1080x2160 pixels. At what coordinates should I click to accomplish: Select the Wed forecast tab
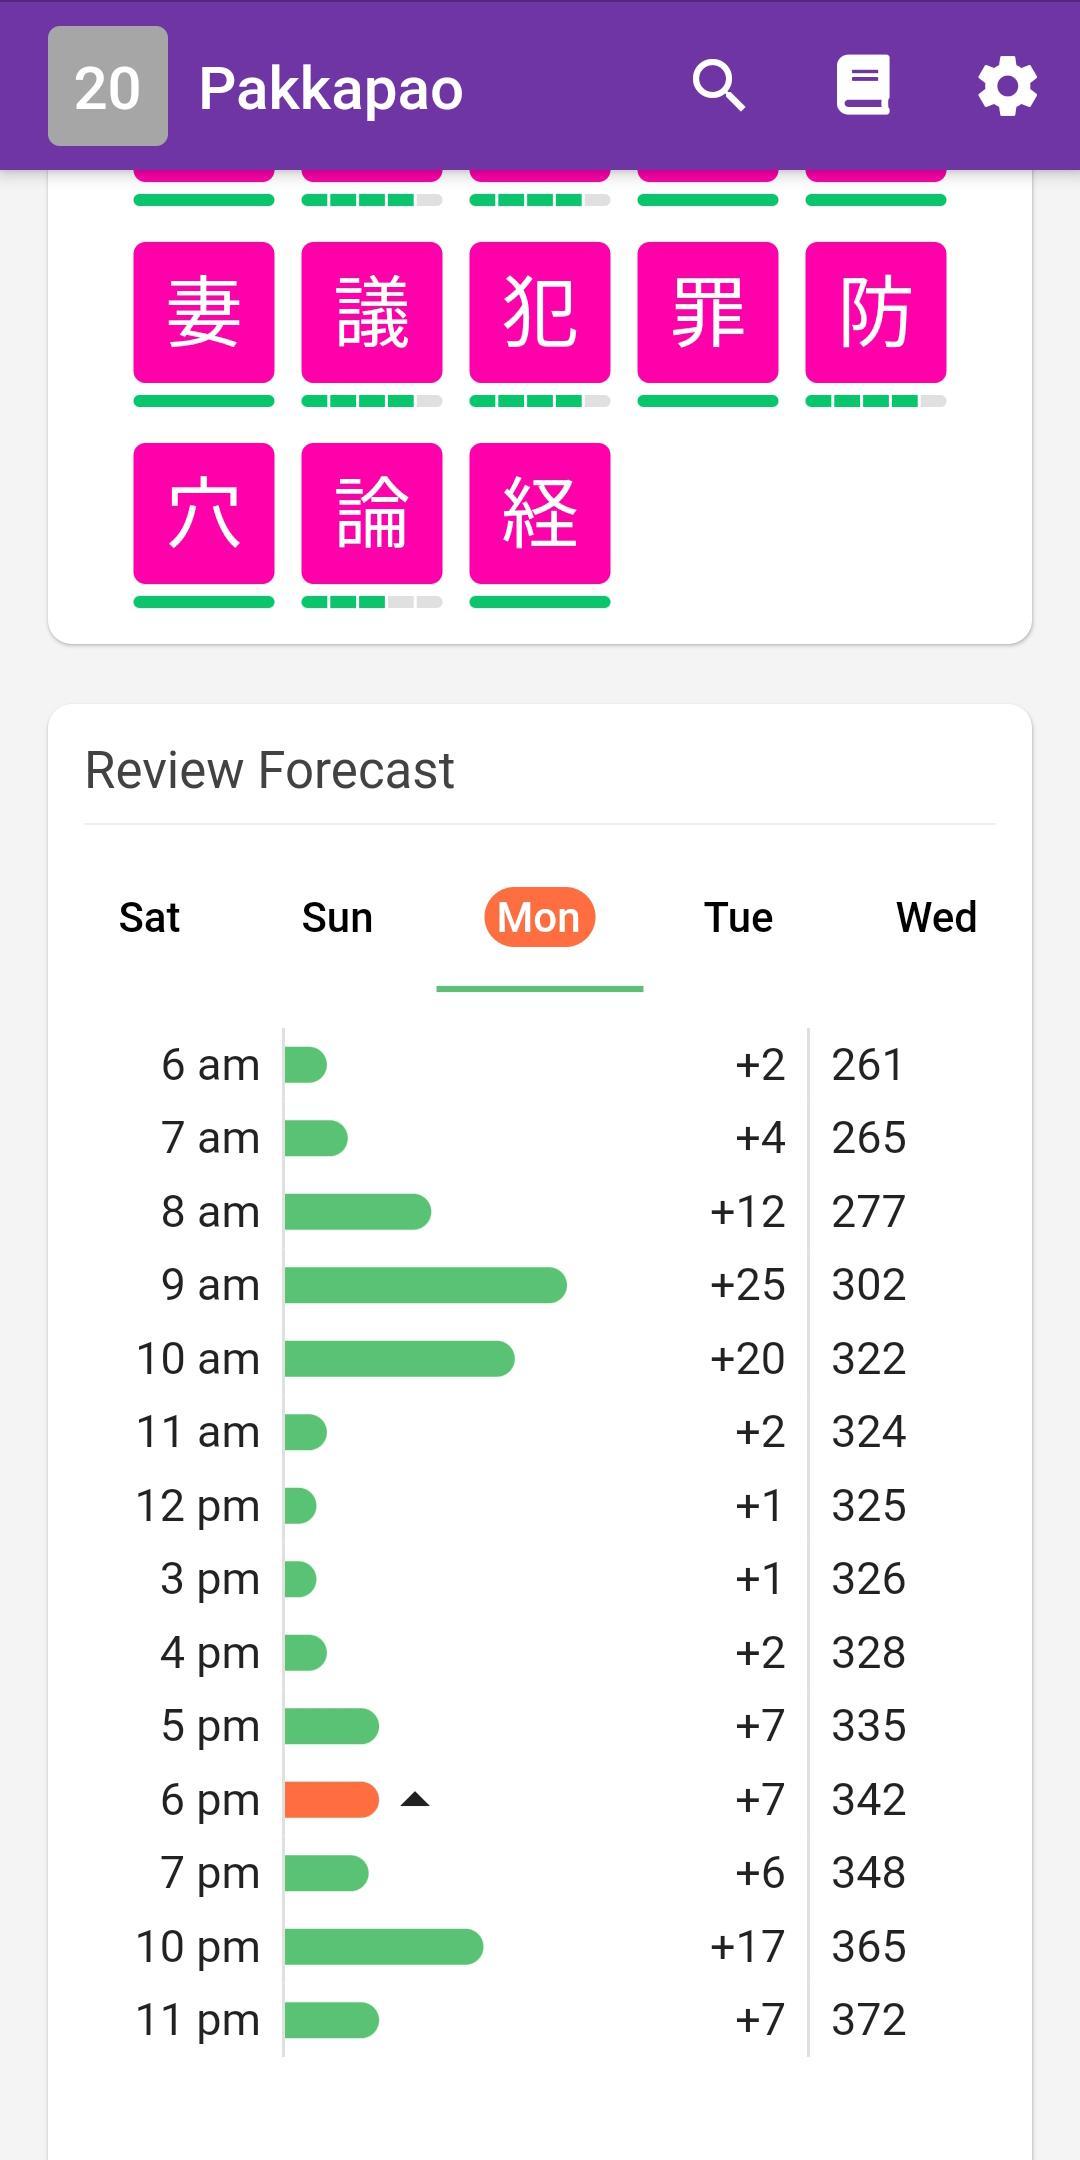click(x=936, y=917)
